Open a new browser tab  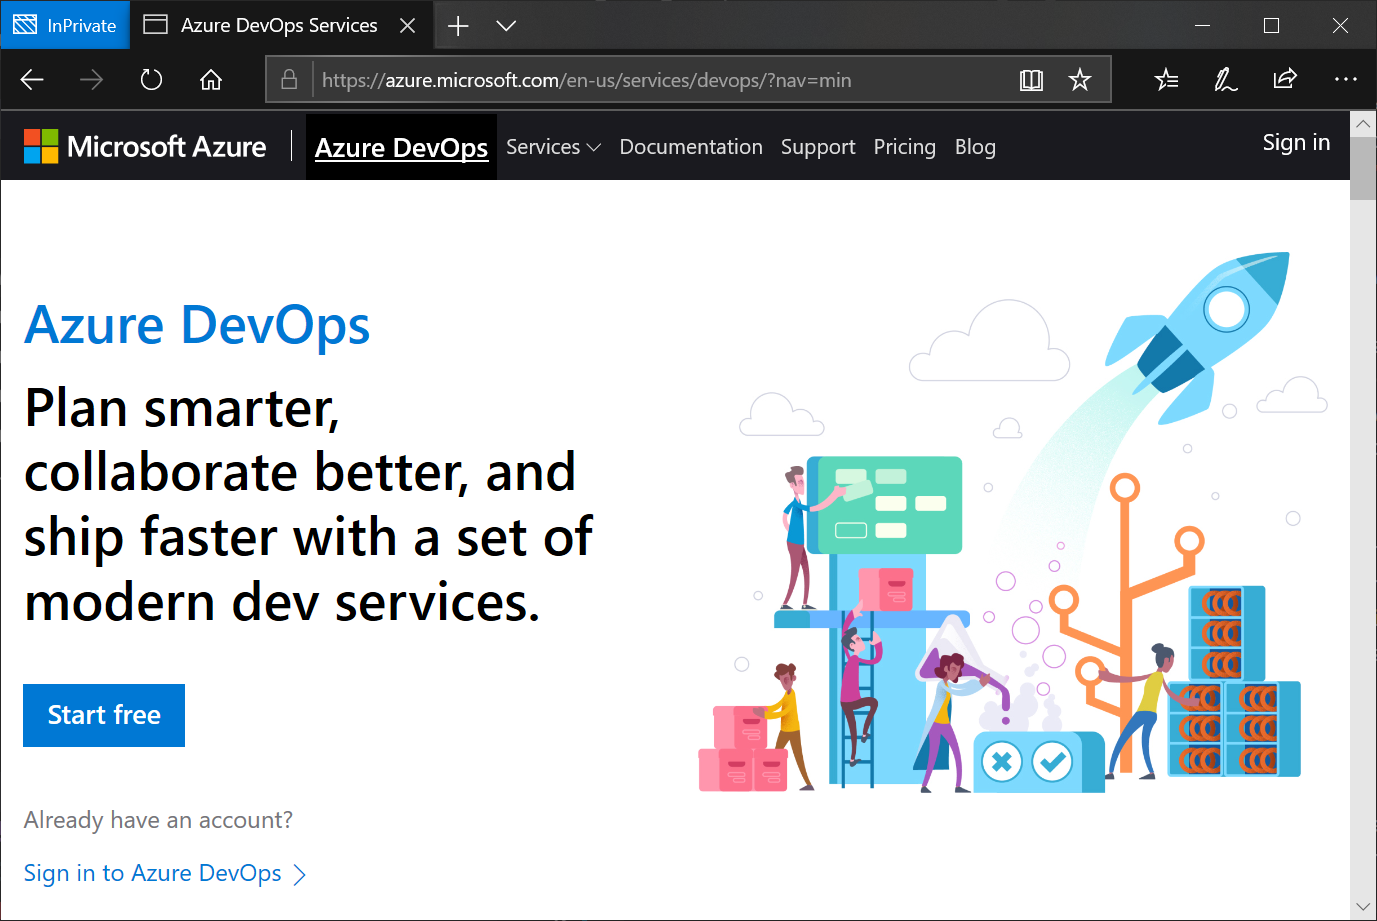point(458,26)
